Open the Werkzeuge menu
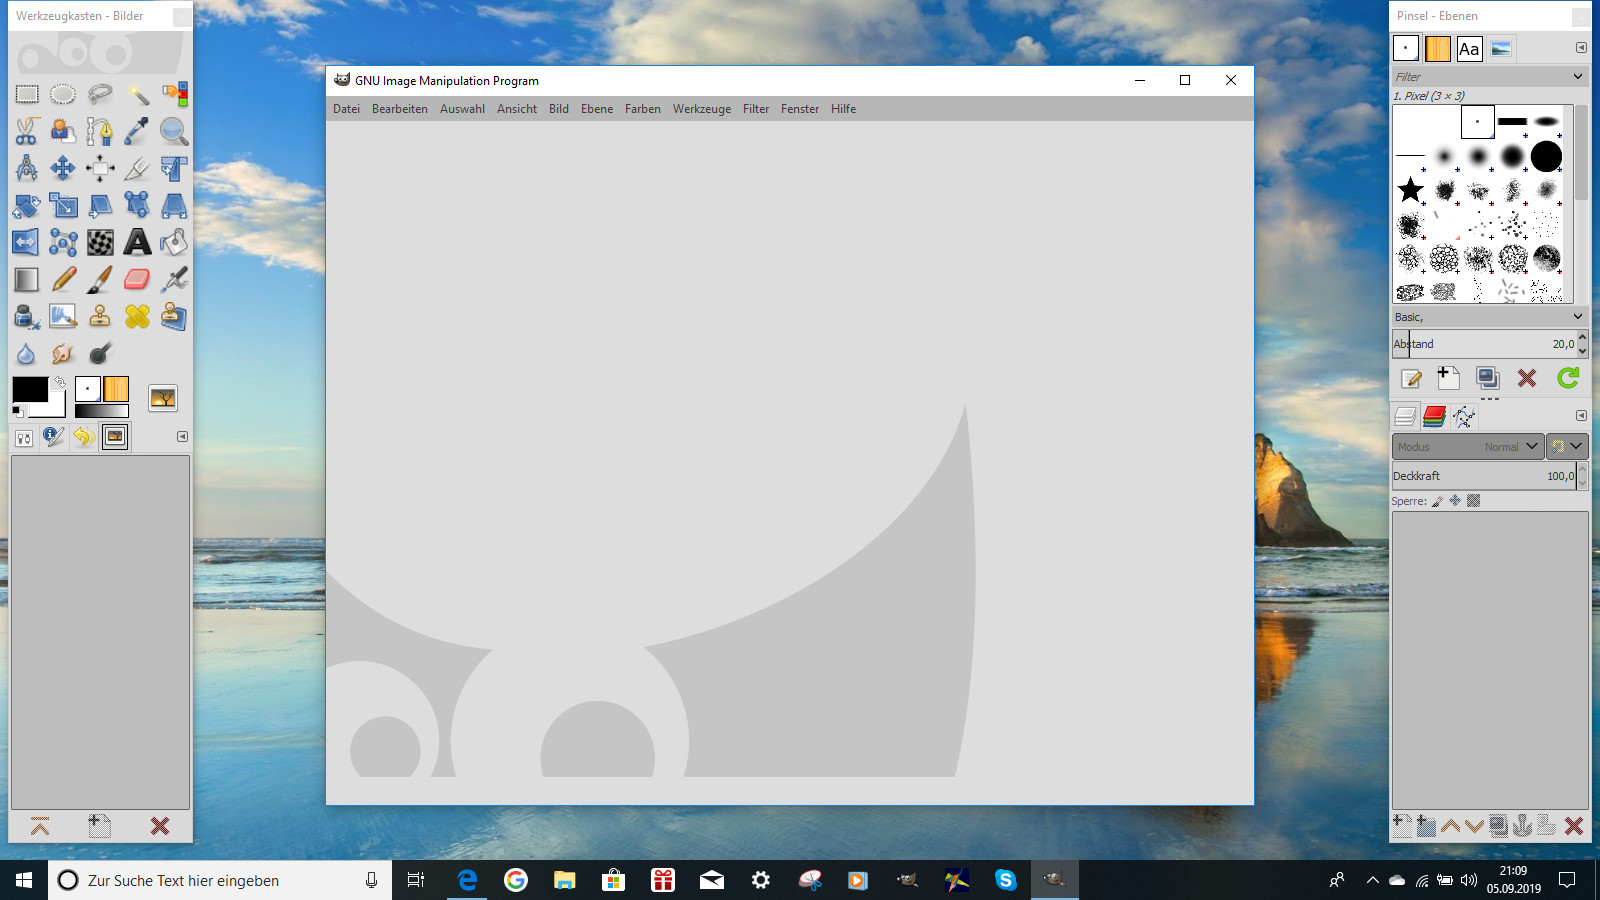The width and height of the screenshot is (1600, 900). point(702,109)
